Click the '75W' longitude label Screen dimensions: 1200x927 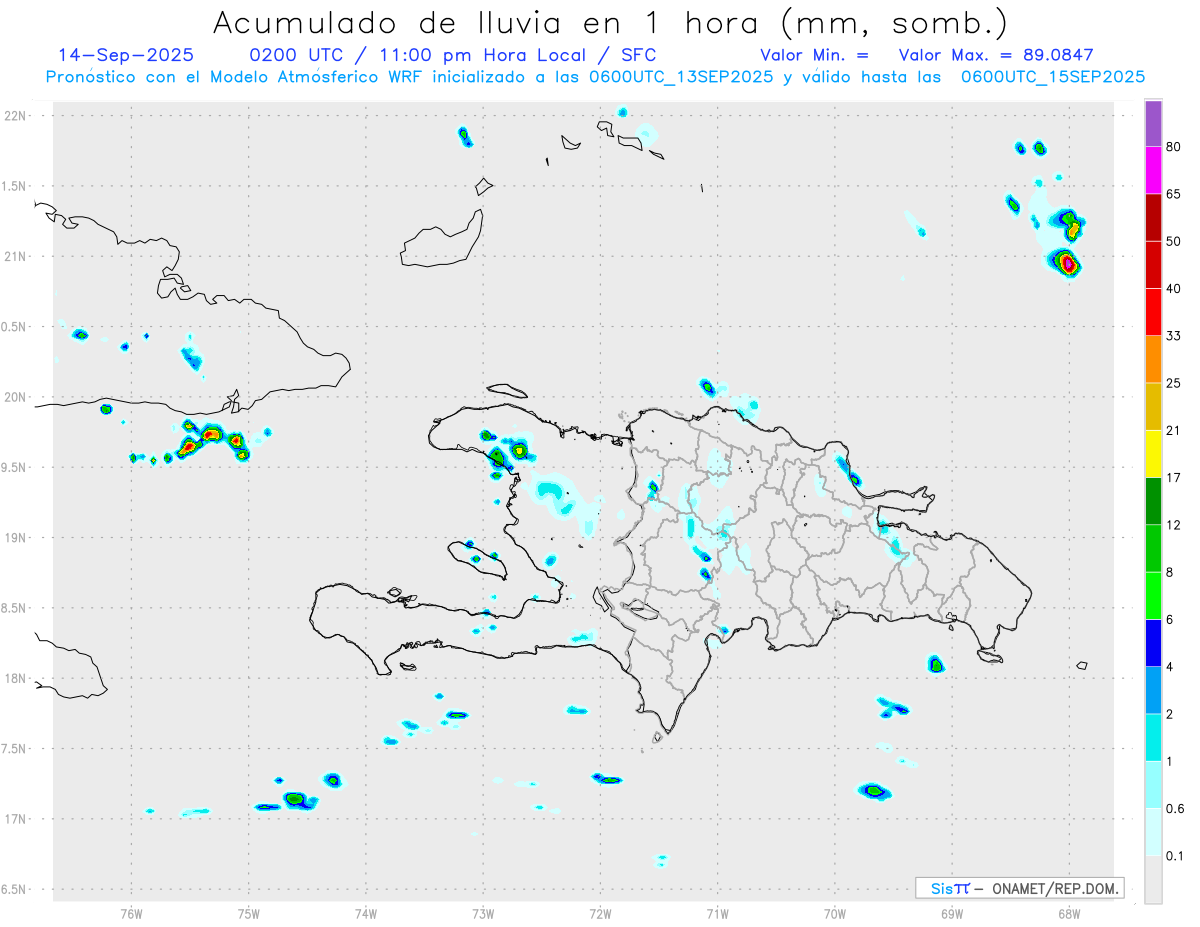pyautogui.click(x=249, y=913)
